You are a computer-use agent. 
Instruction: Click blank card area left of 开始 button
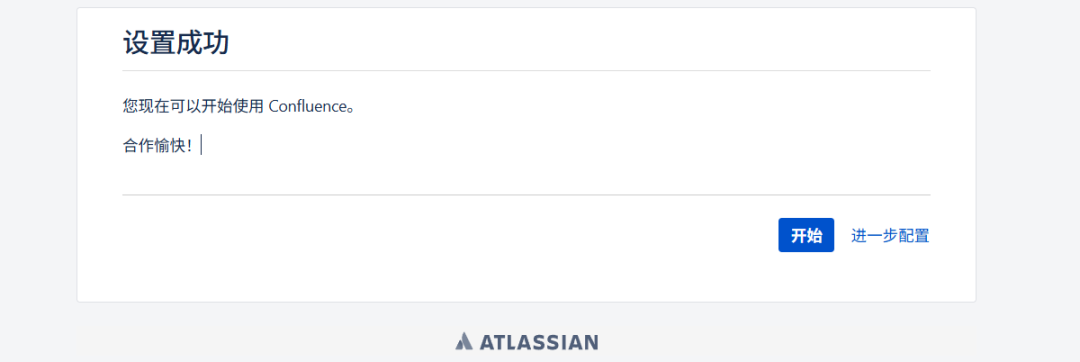tap(448, 235)
